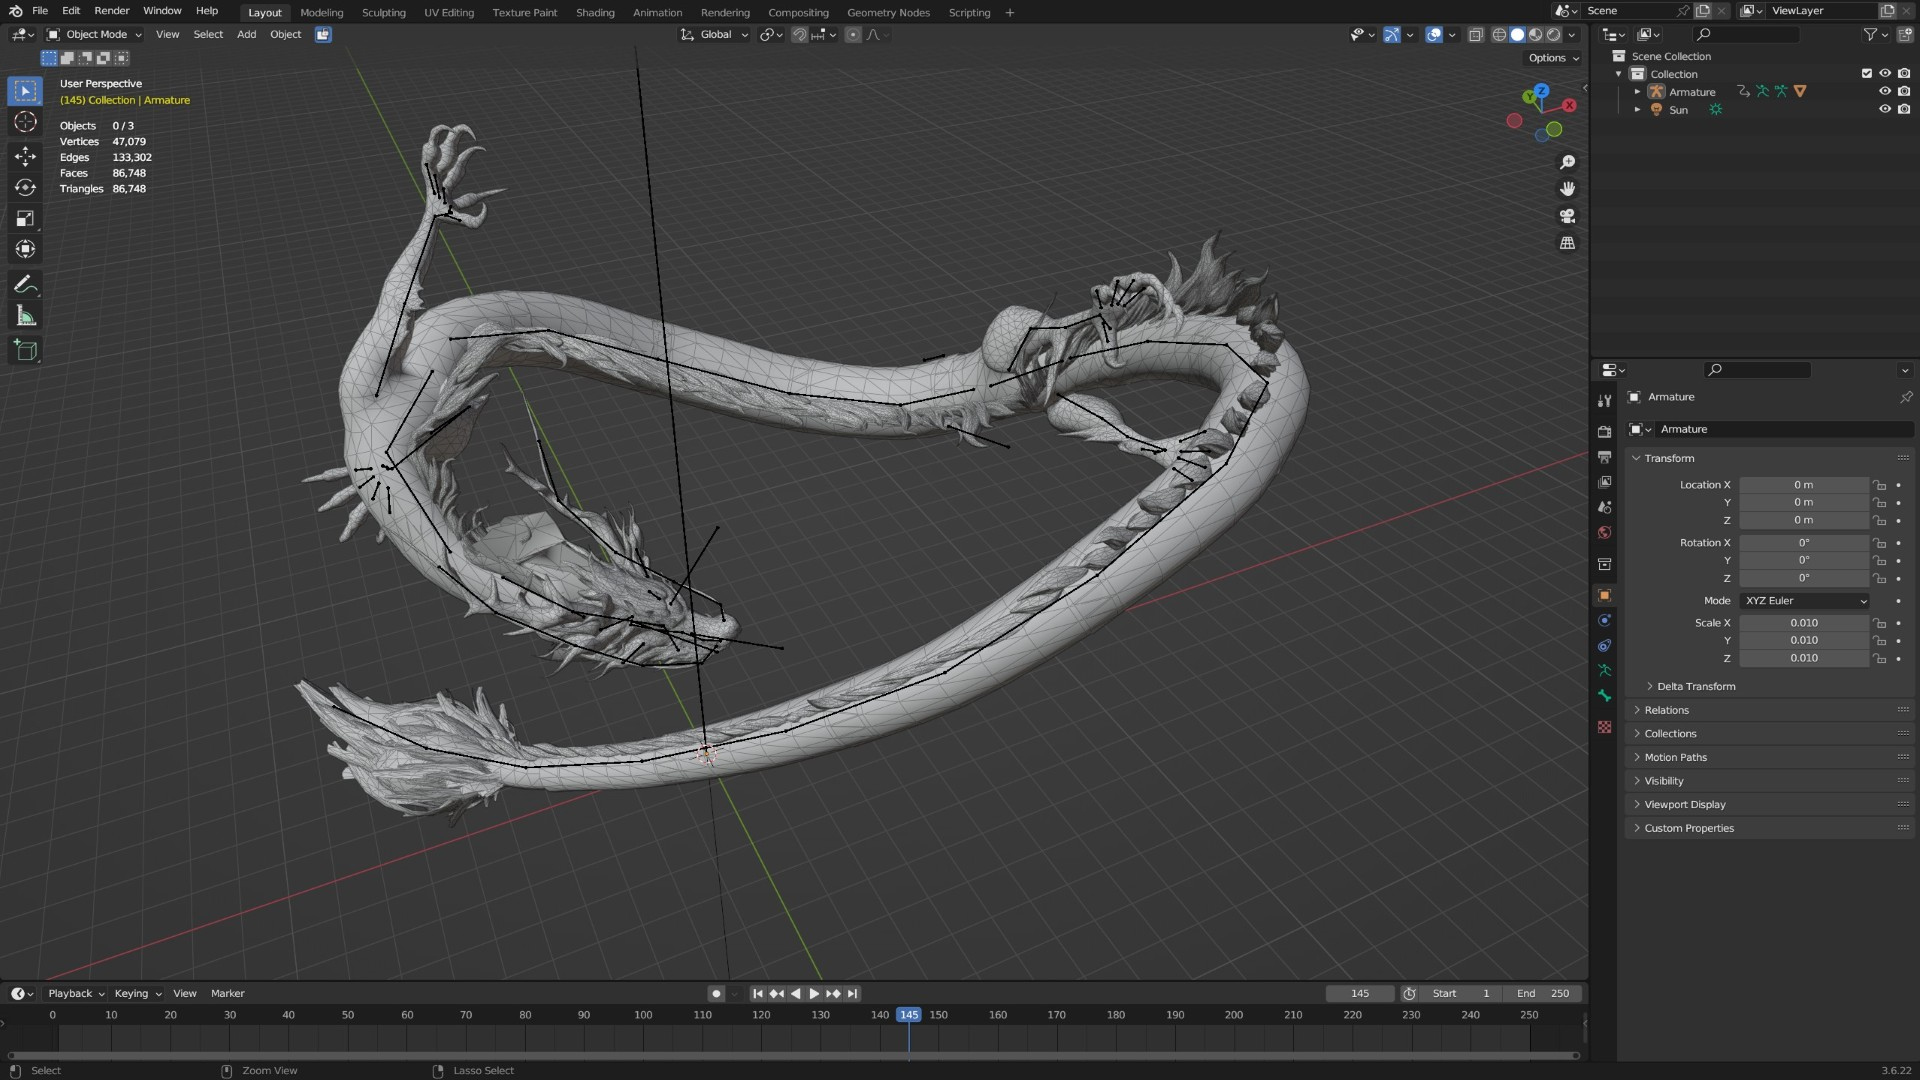Viewport: 1920px width, 1080px height.
Task: Select the Measure tool
Action: (x=25, y=316)
